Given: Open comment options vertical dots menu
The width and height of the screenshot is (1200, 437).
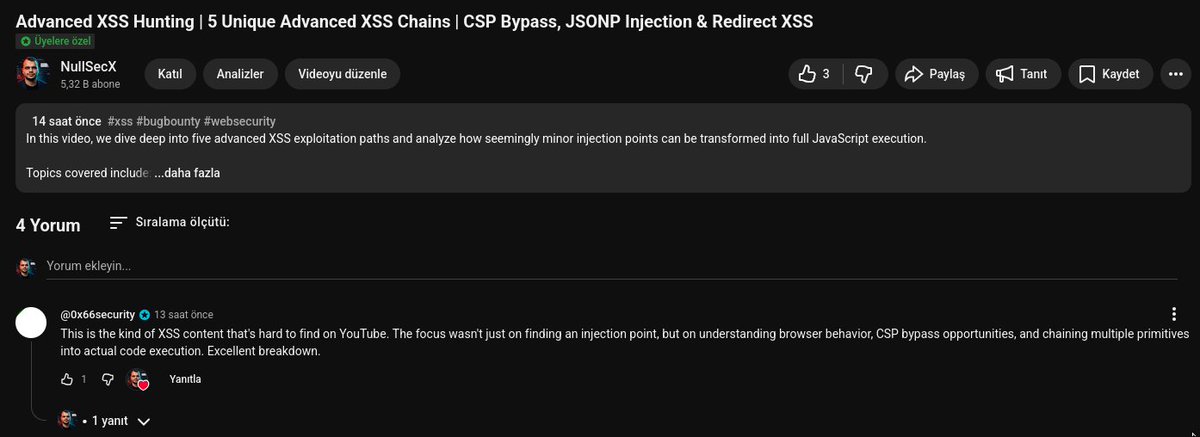Looking at the screenshot, I should click(1175, 314).
